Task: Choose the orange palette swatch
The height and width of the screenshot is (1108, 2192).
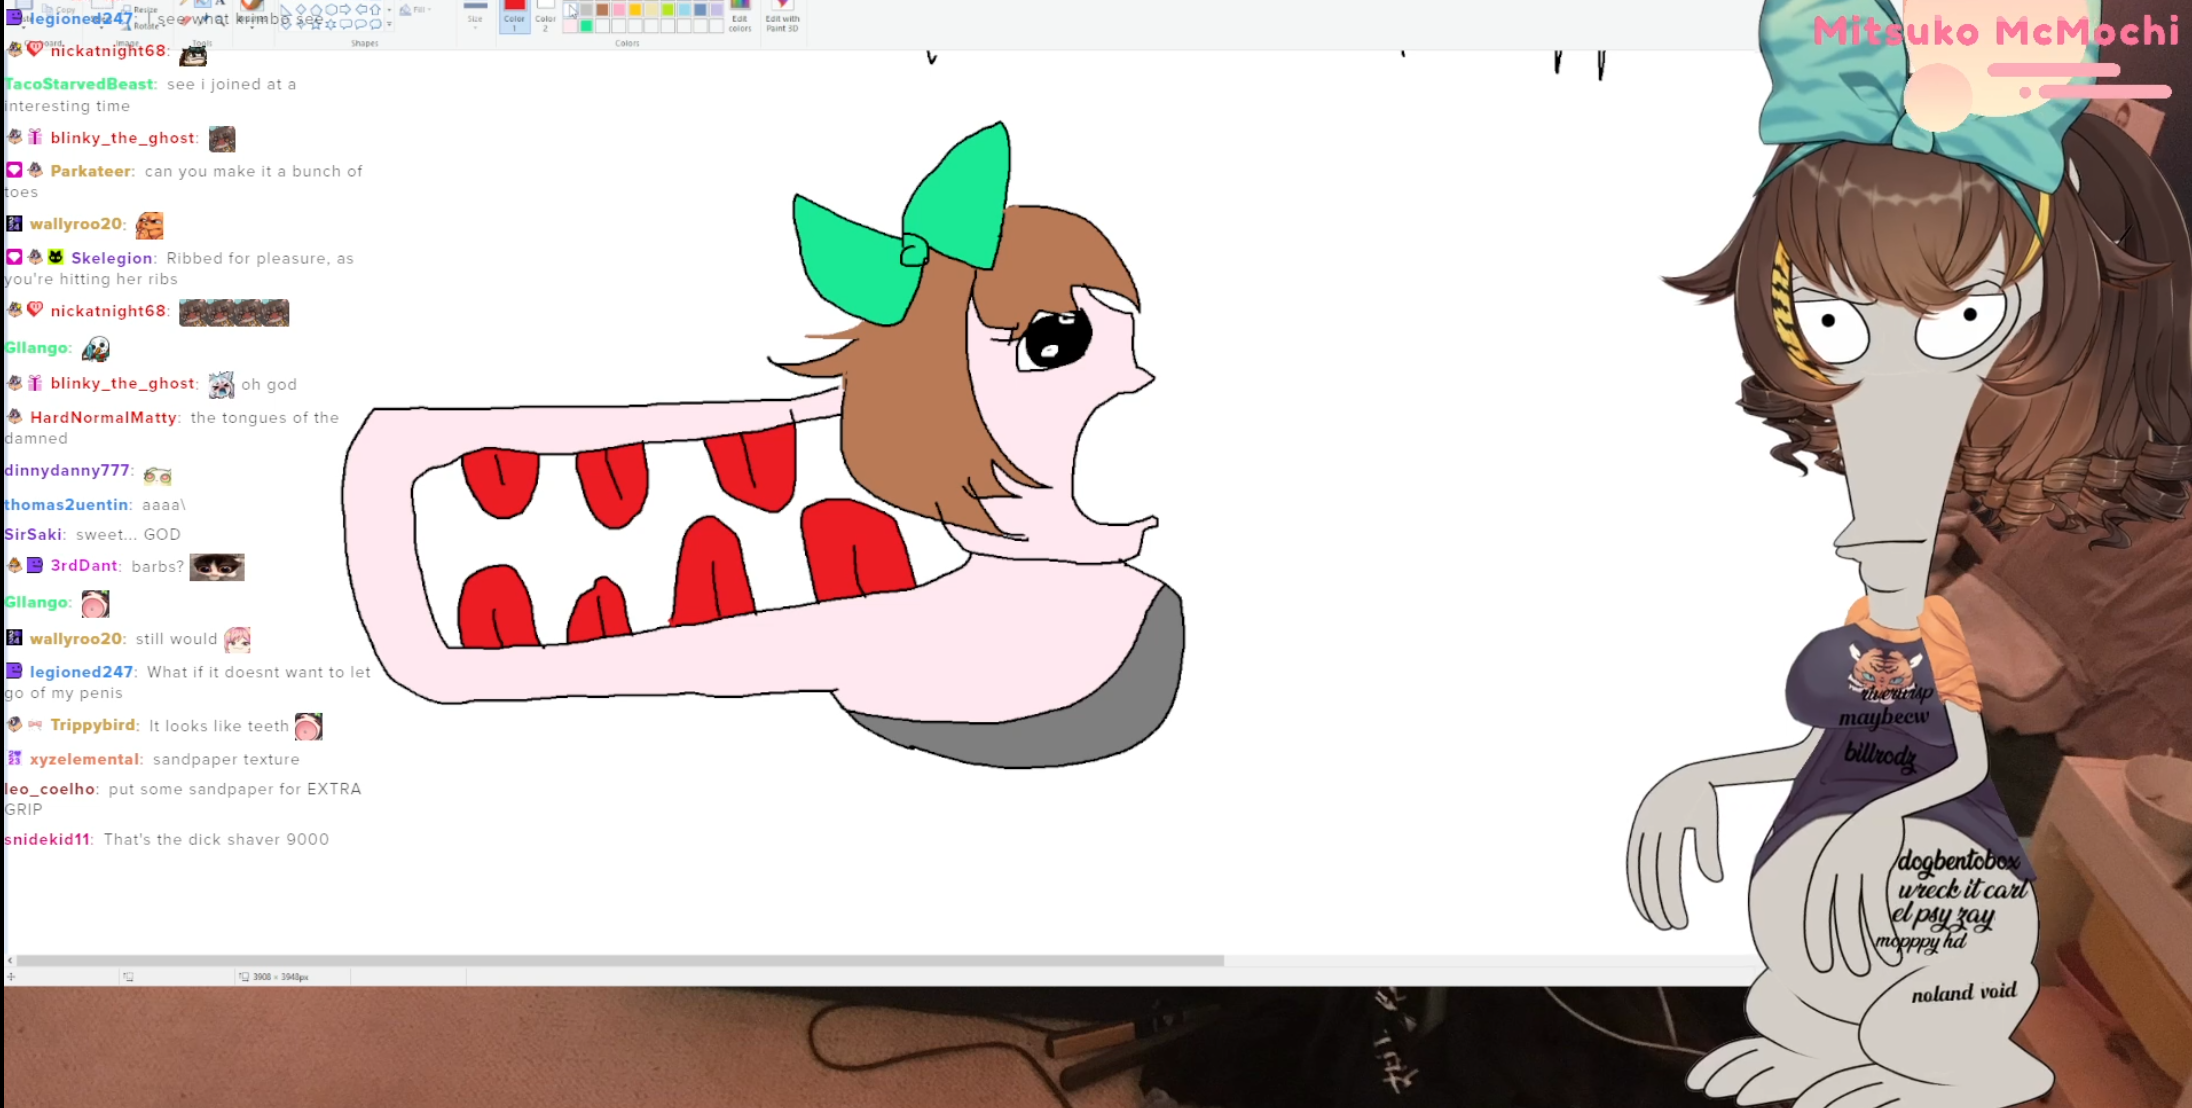Action: point(635,9)
